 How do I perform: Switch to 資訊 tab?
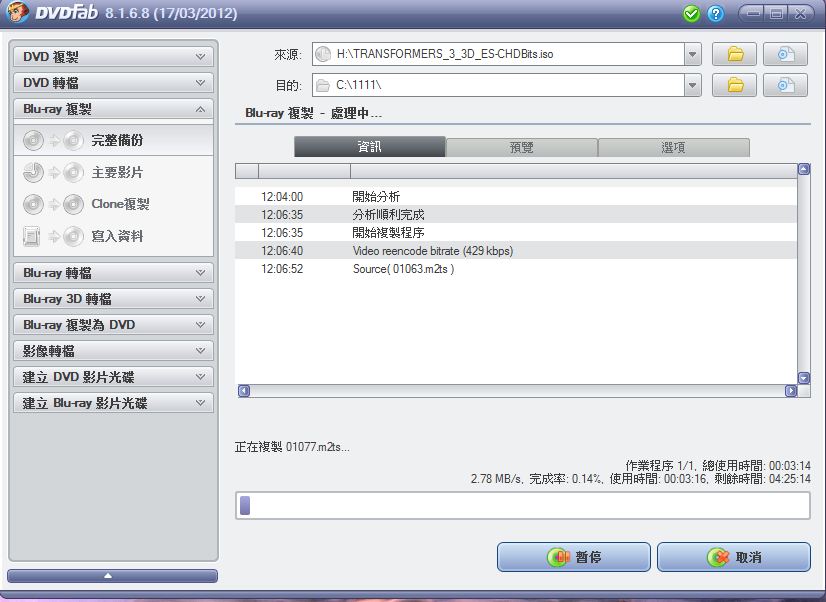[369, 147]
